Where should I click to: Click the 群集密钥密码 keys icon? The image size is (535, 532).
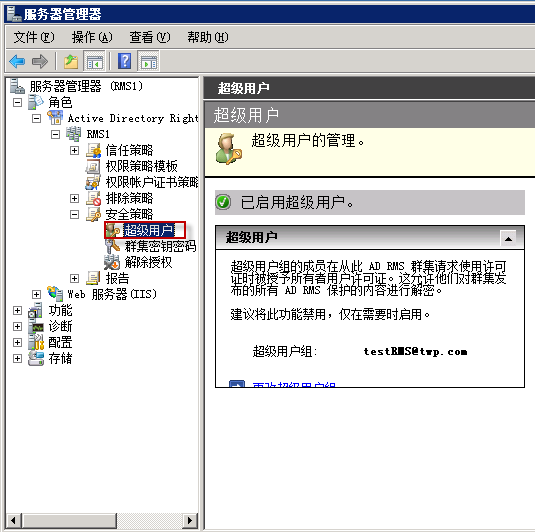(x=112, y=246)
